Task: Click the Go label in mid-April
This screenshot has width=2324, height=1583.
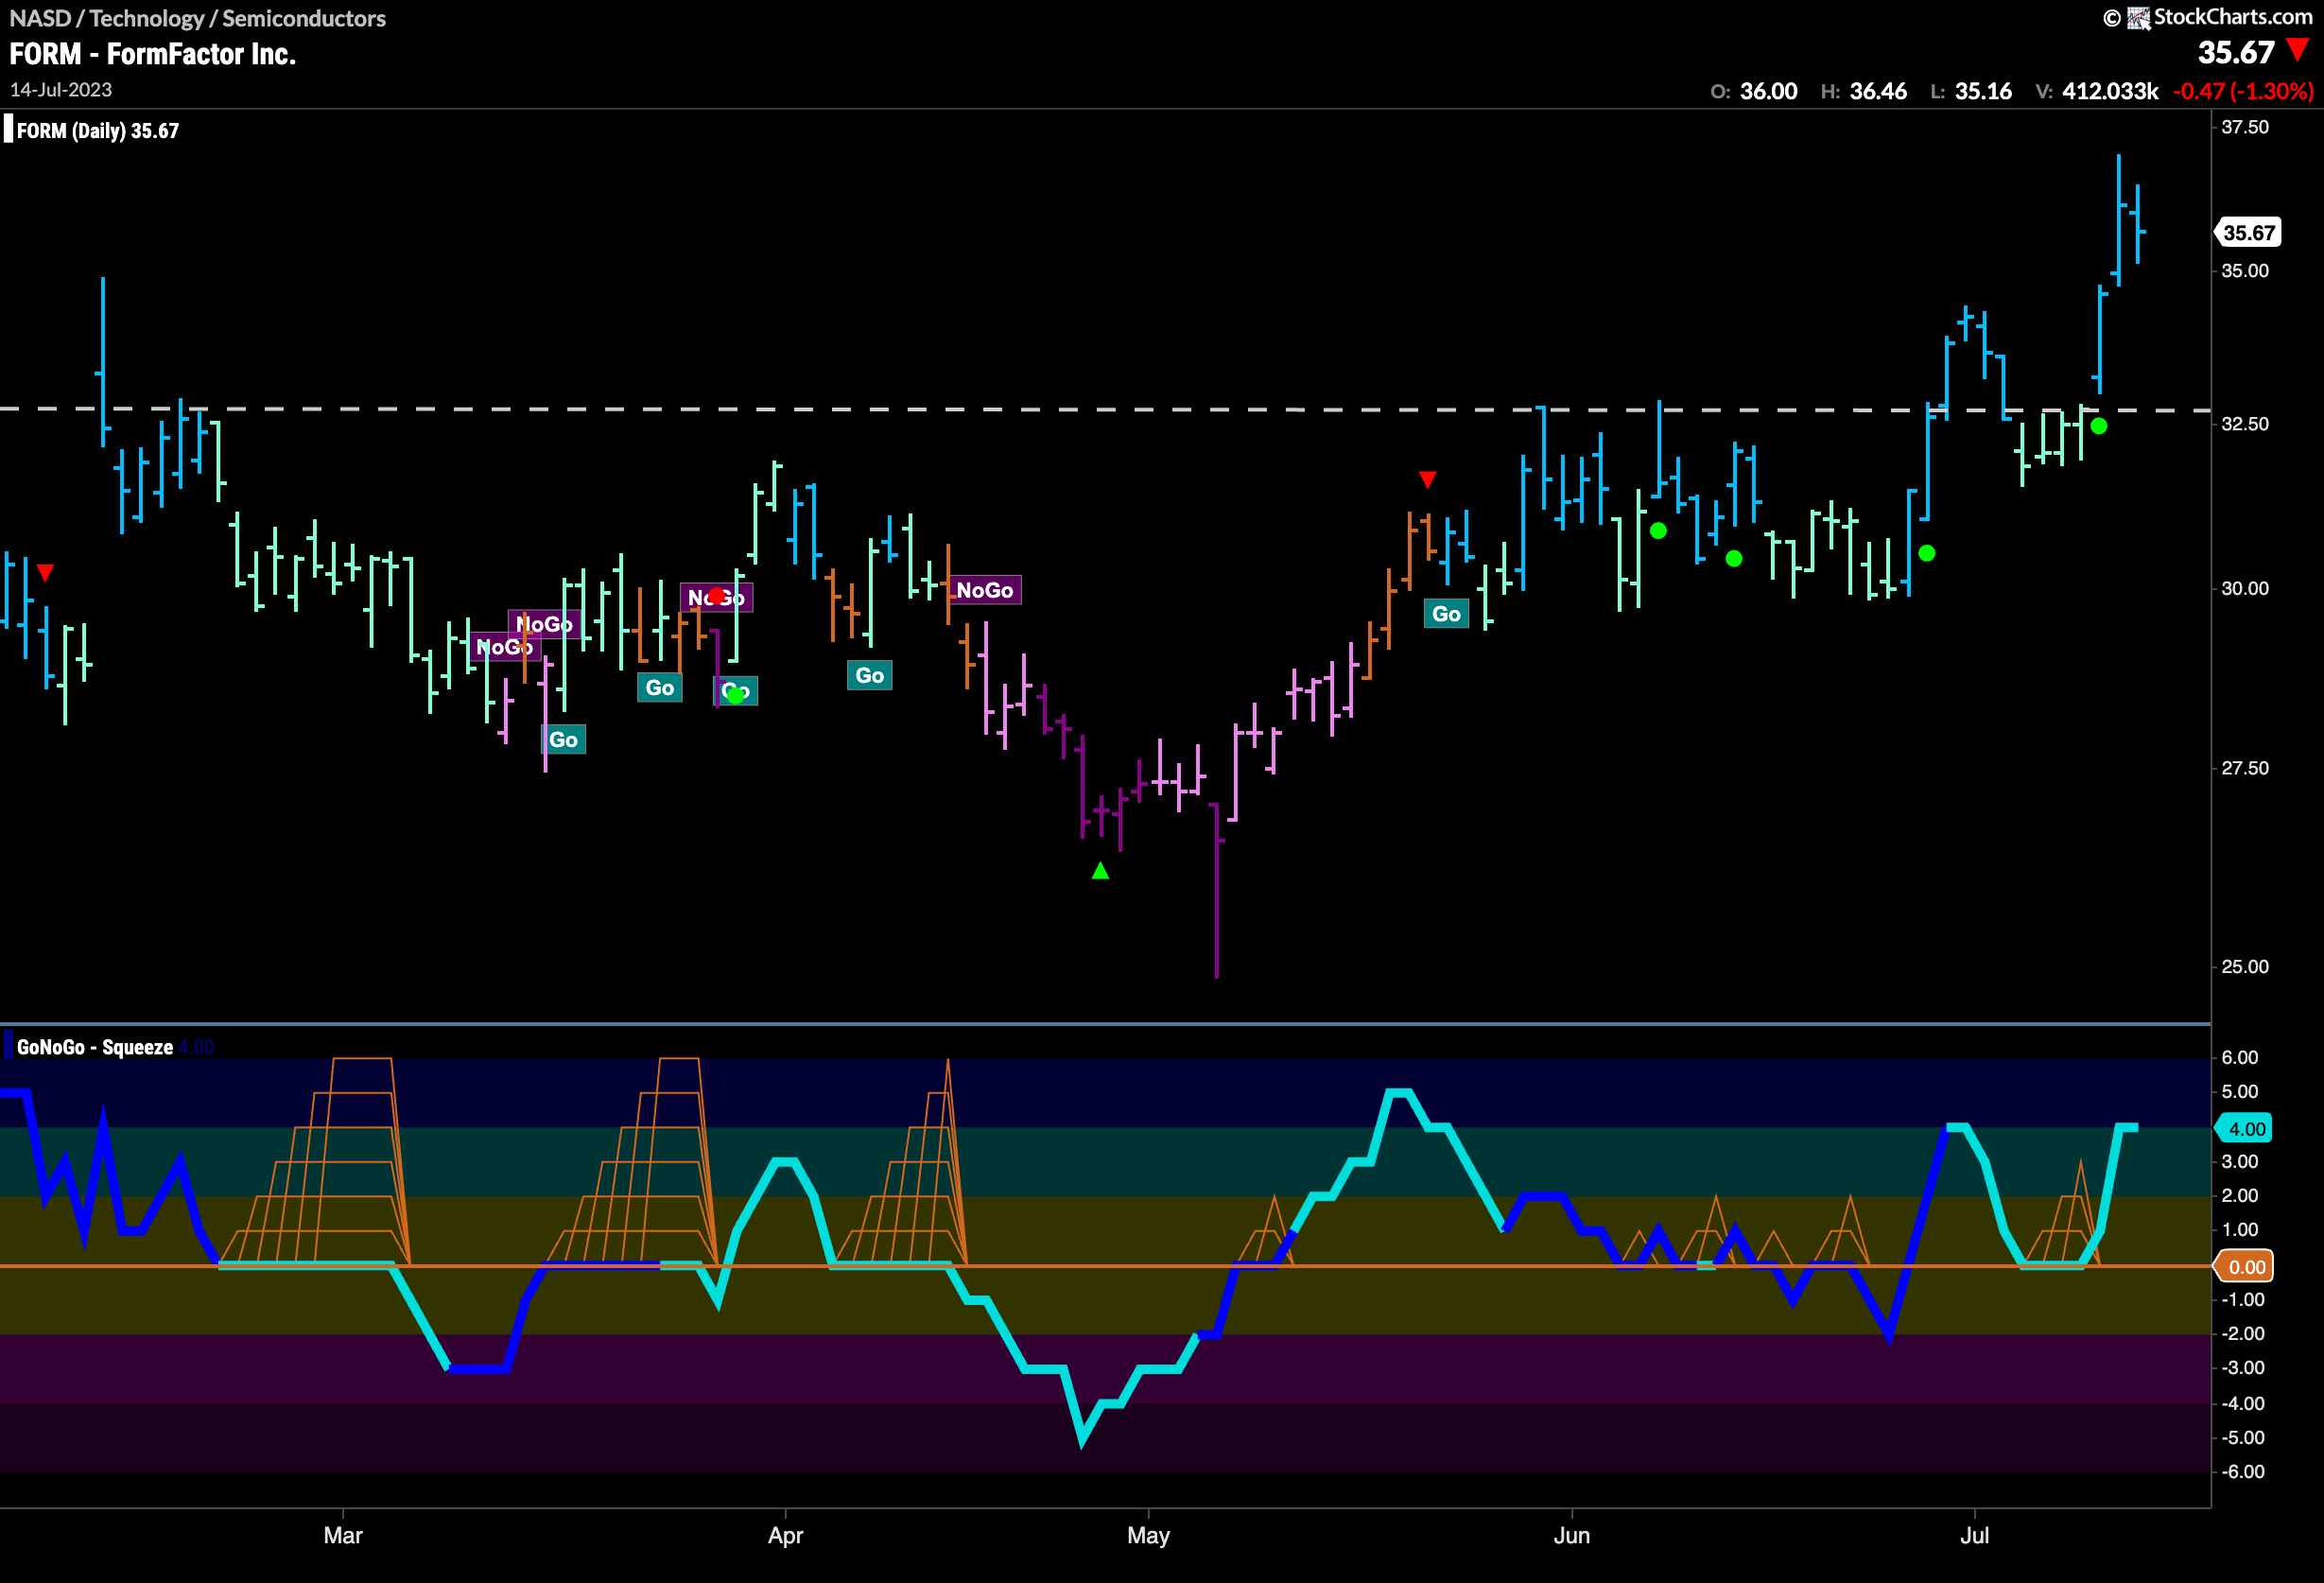Action: tap(870, 676)
